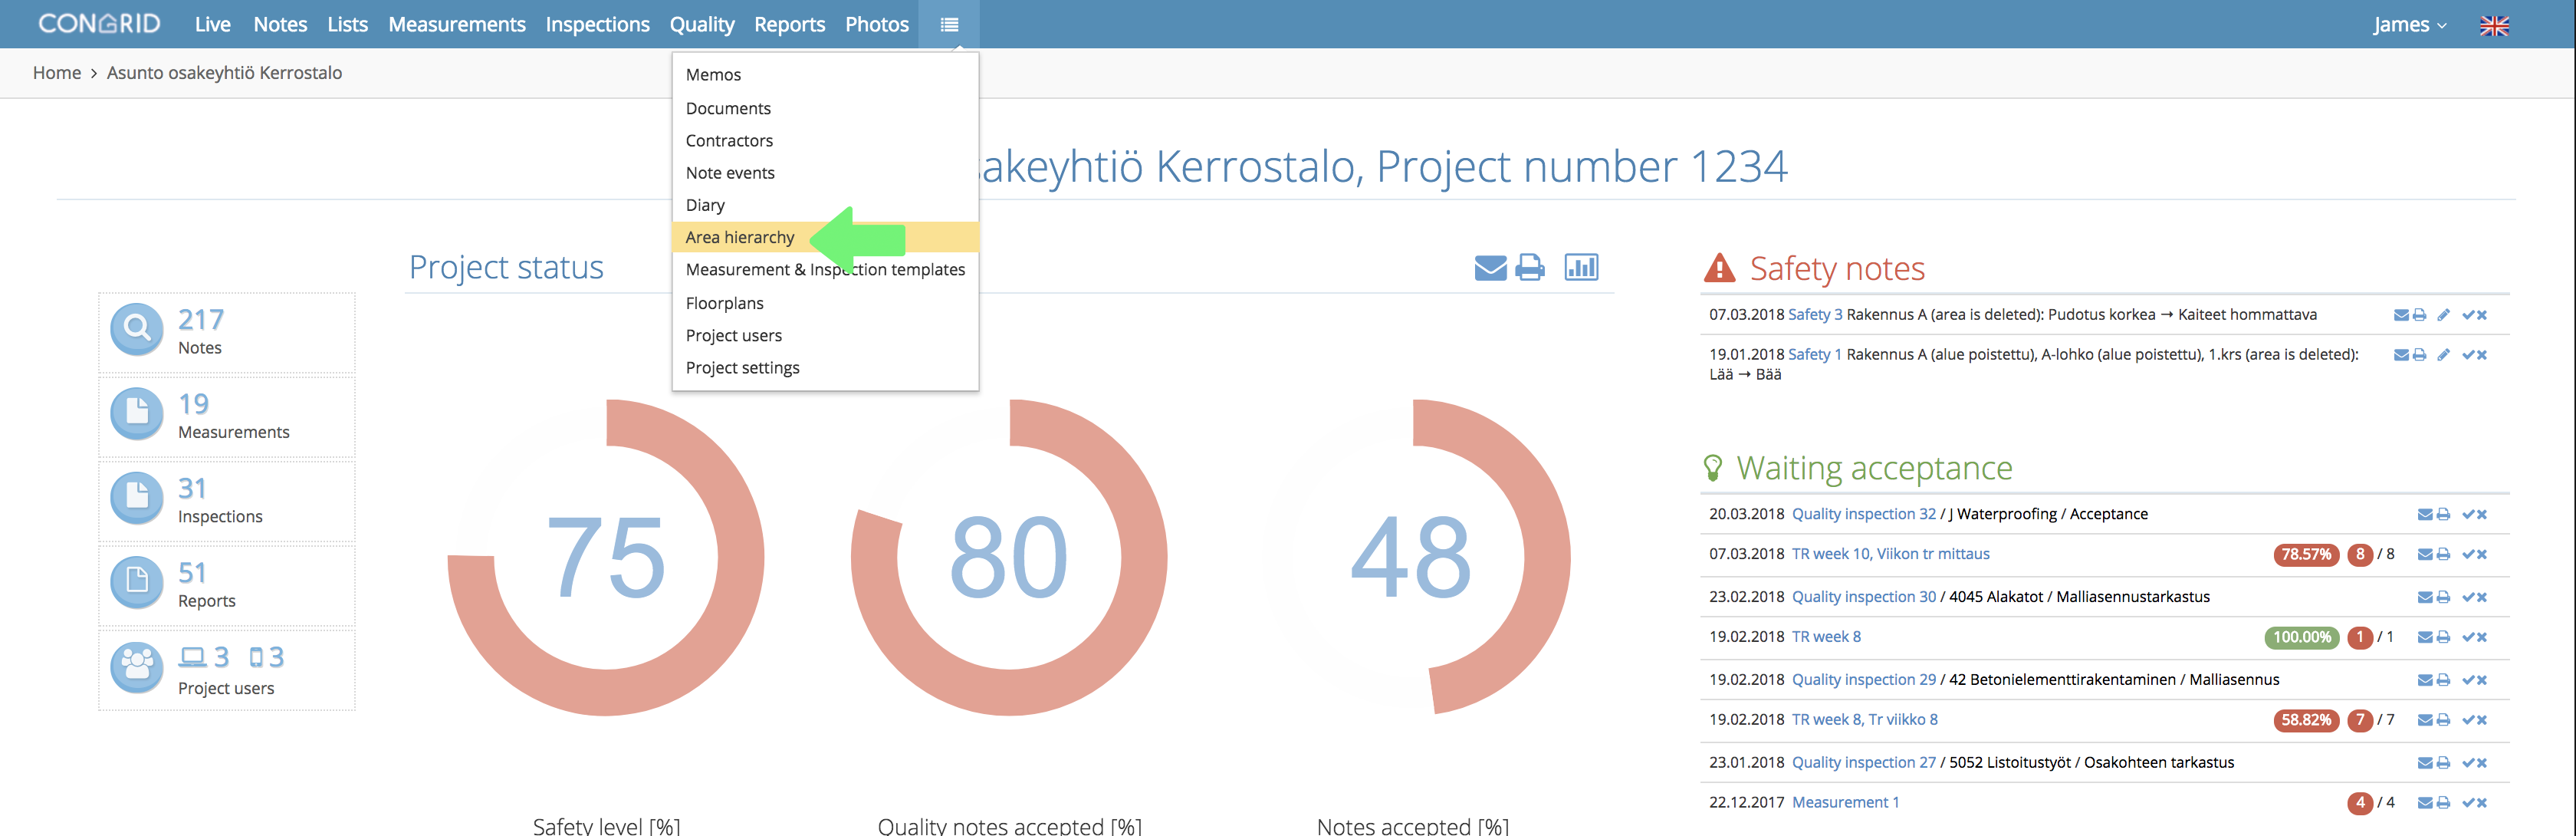Email the Quality inspection 29 row
2576x836 pixels.
click(x=2425, y=681)
